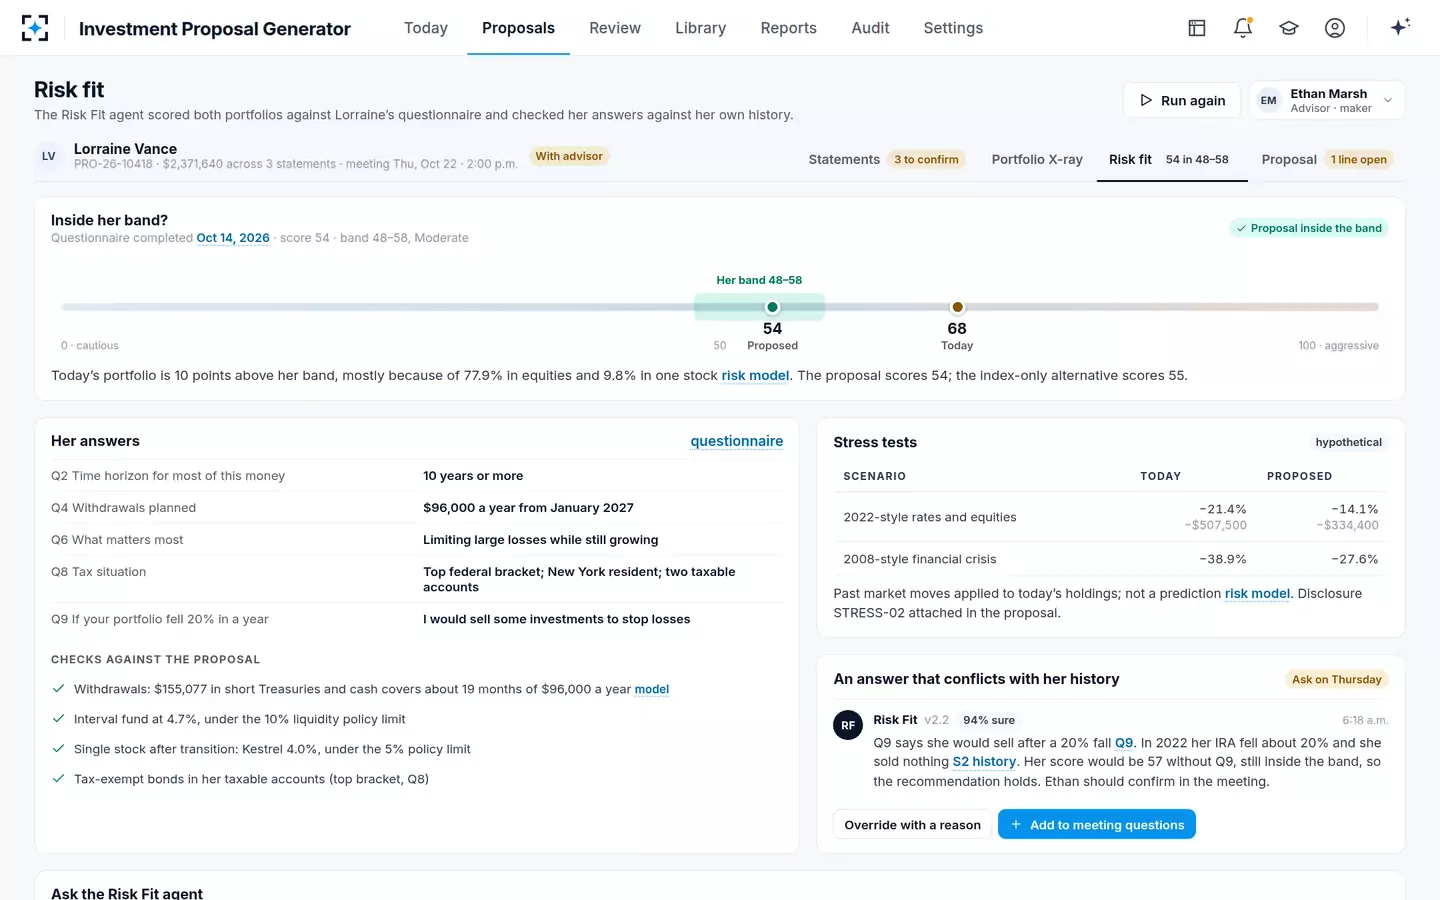This screenshot has height=900, width=1440.
Task: Click Add to meeting questions button
Action: pos(1097,825)
